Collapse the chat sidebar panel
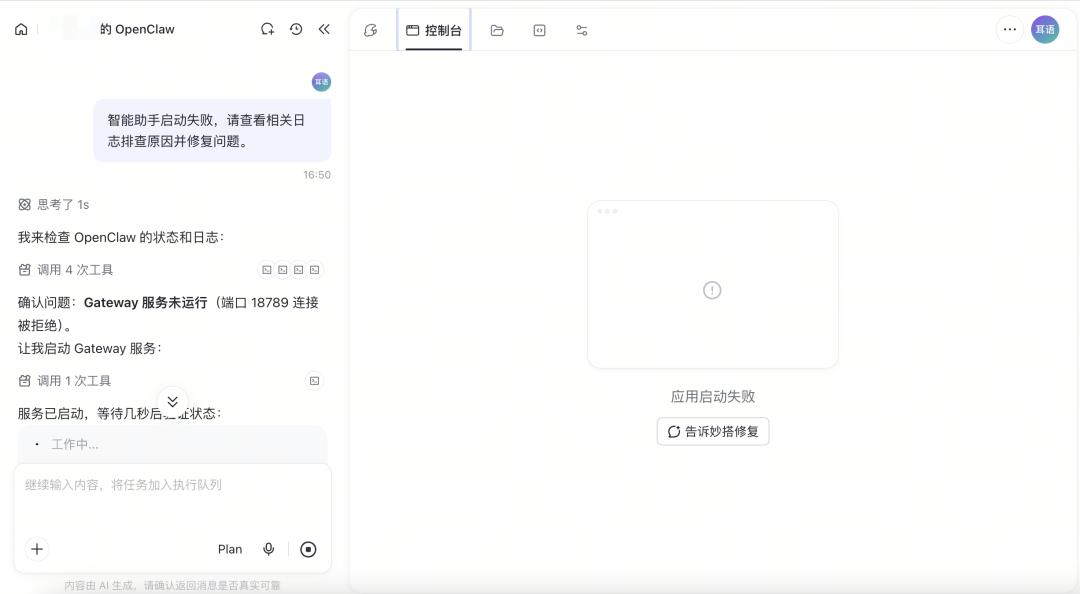 pos(324,29)
